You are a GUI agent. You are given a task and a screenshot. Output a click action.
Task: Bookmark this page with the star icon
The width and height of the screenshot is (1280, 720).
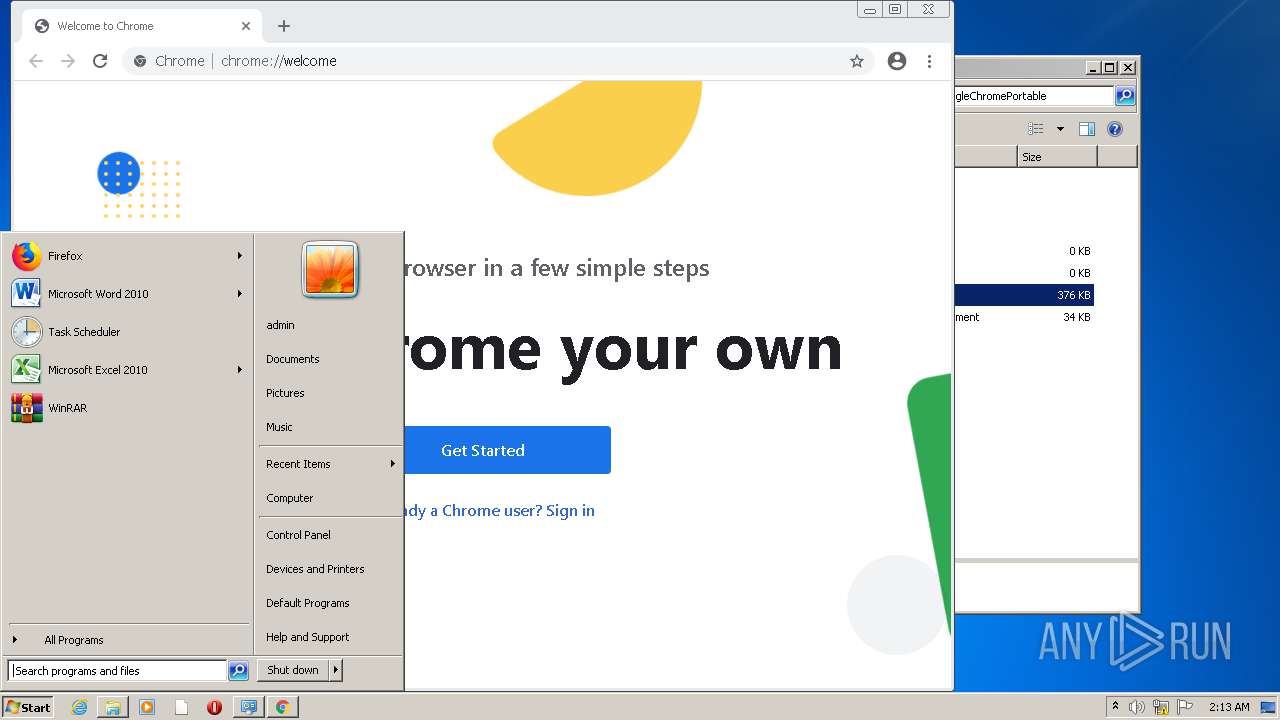click(x=857, y=61)
